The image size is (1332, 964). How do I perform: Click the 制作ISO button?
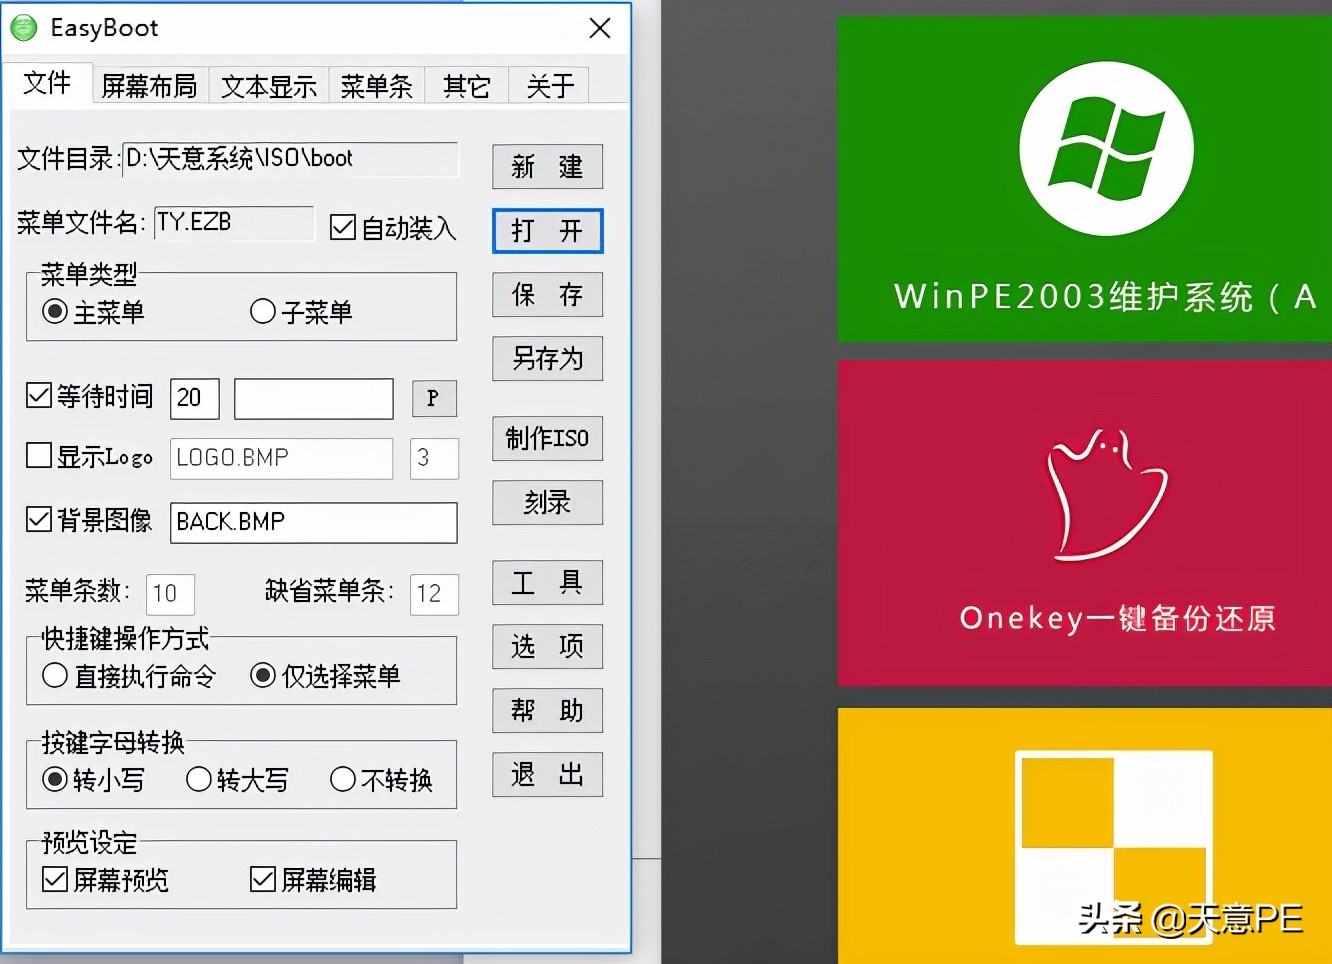[x=547, y=439]
